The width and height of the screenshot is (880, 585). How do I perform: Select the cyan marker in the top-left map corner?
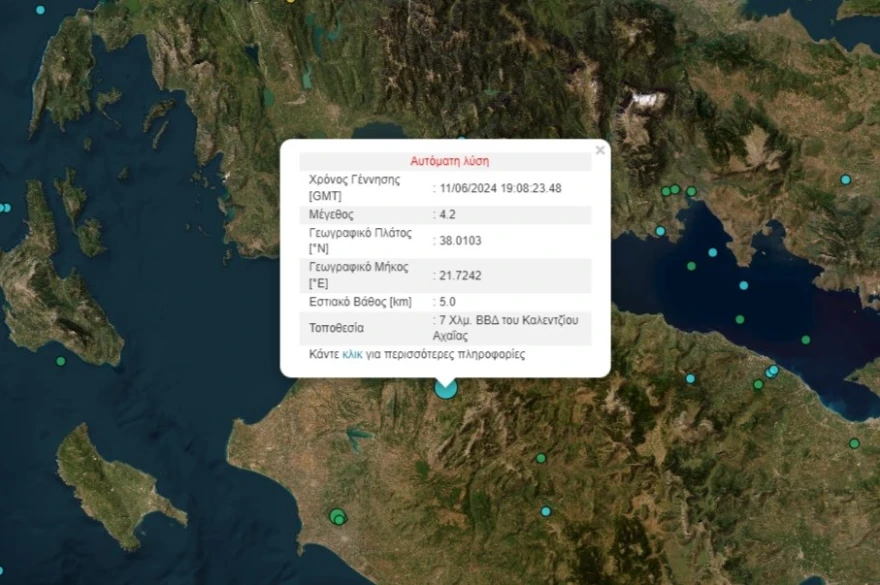pos(41,10)
